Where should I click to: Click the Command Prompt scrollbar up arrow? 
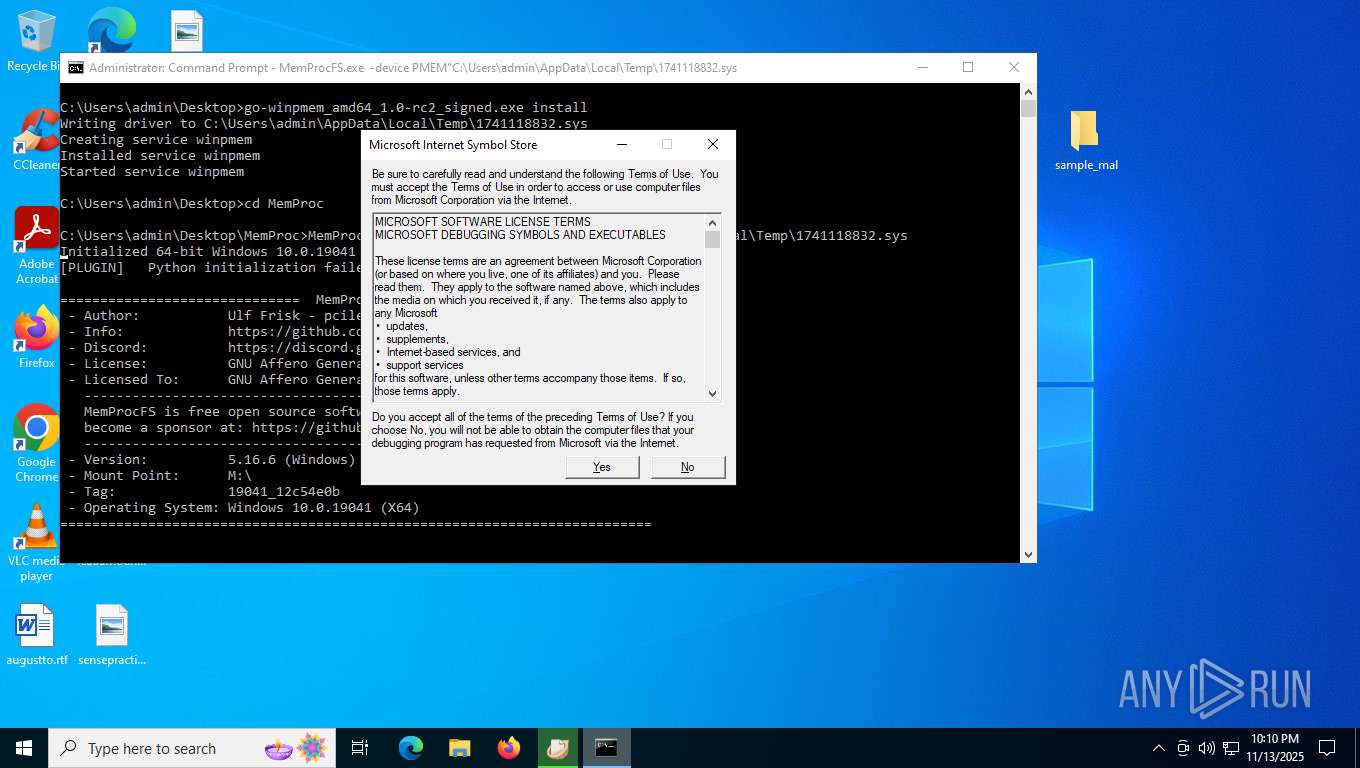[x=1028, y=92]
